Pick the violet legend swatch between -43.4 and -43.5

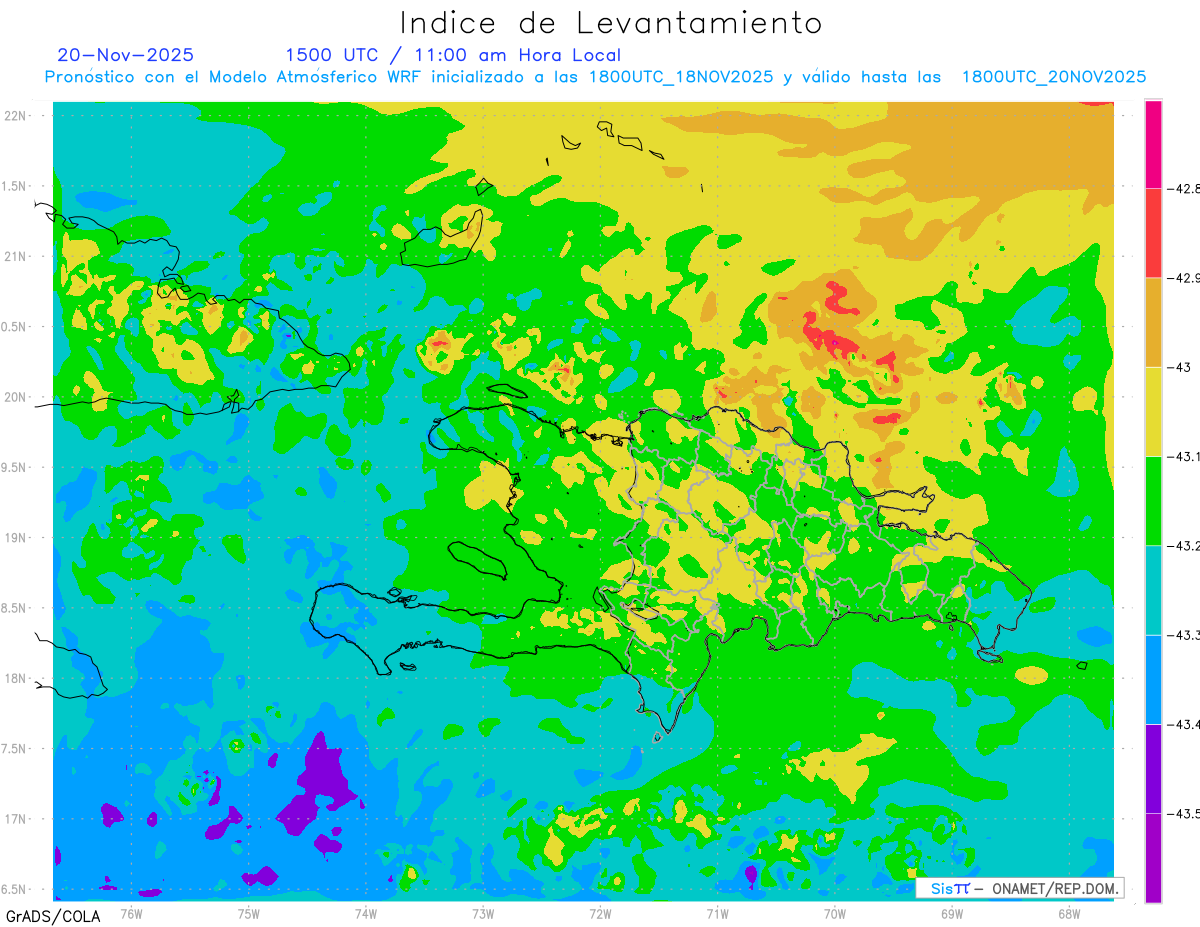[1153, 768]
